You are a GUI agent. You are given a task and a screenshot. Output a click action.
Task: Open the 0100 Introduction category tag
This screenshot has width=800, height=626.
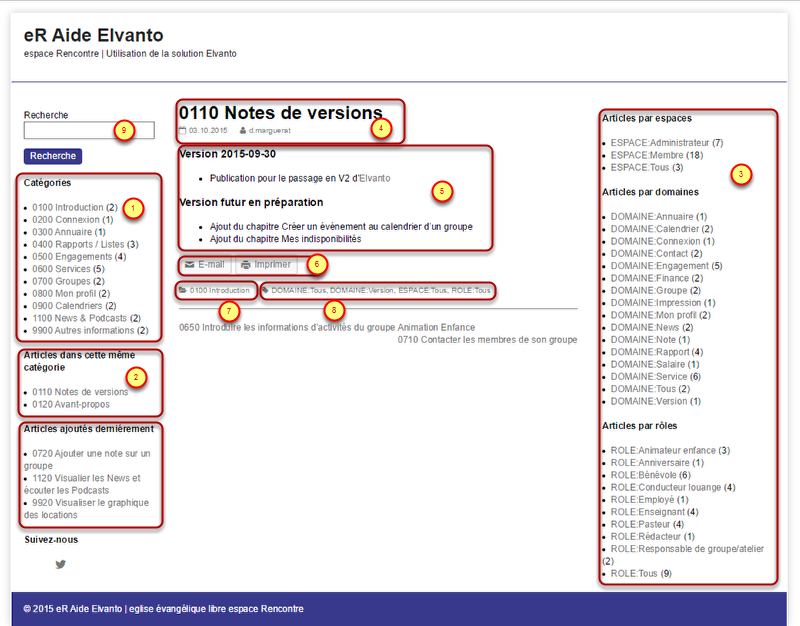[x=218, y=290]
